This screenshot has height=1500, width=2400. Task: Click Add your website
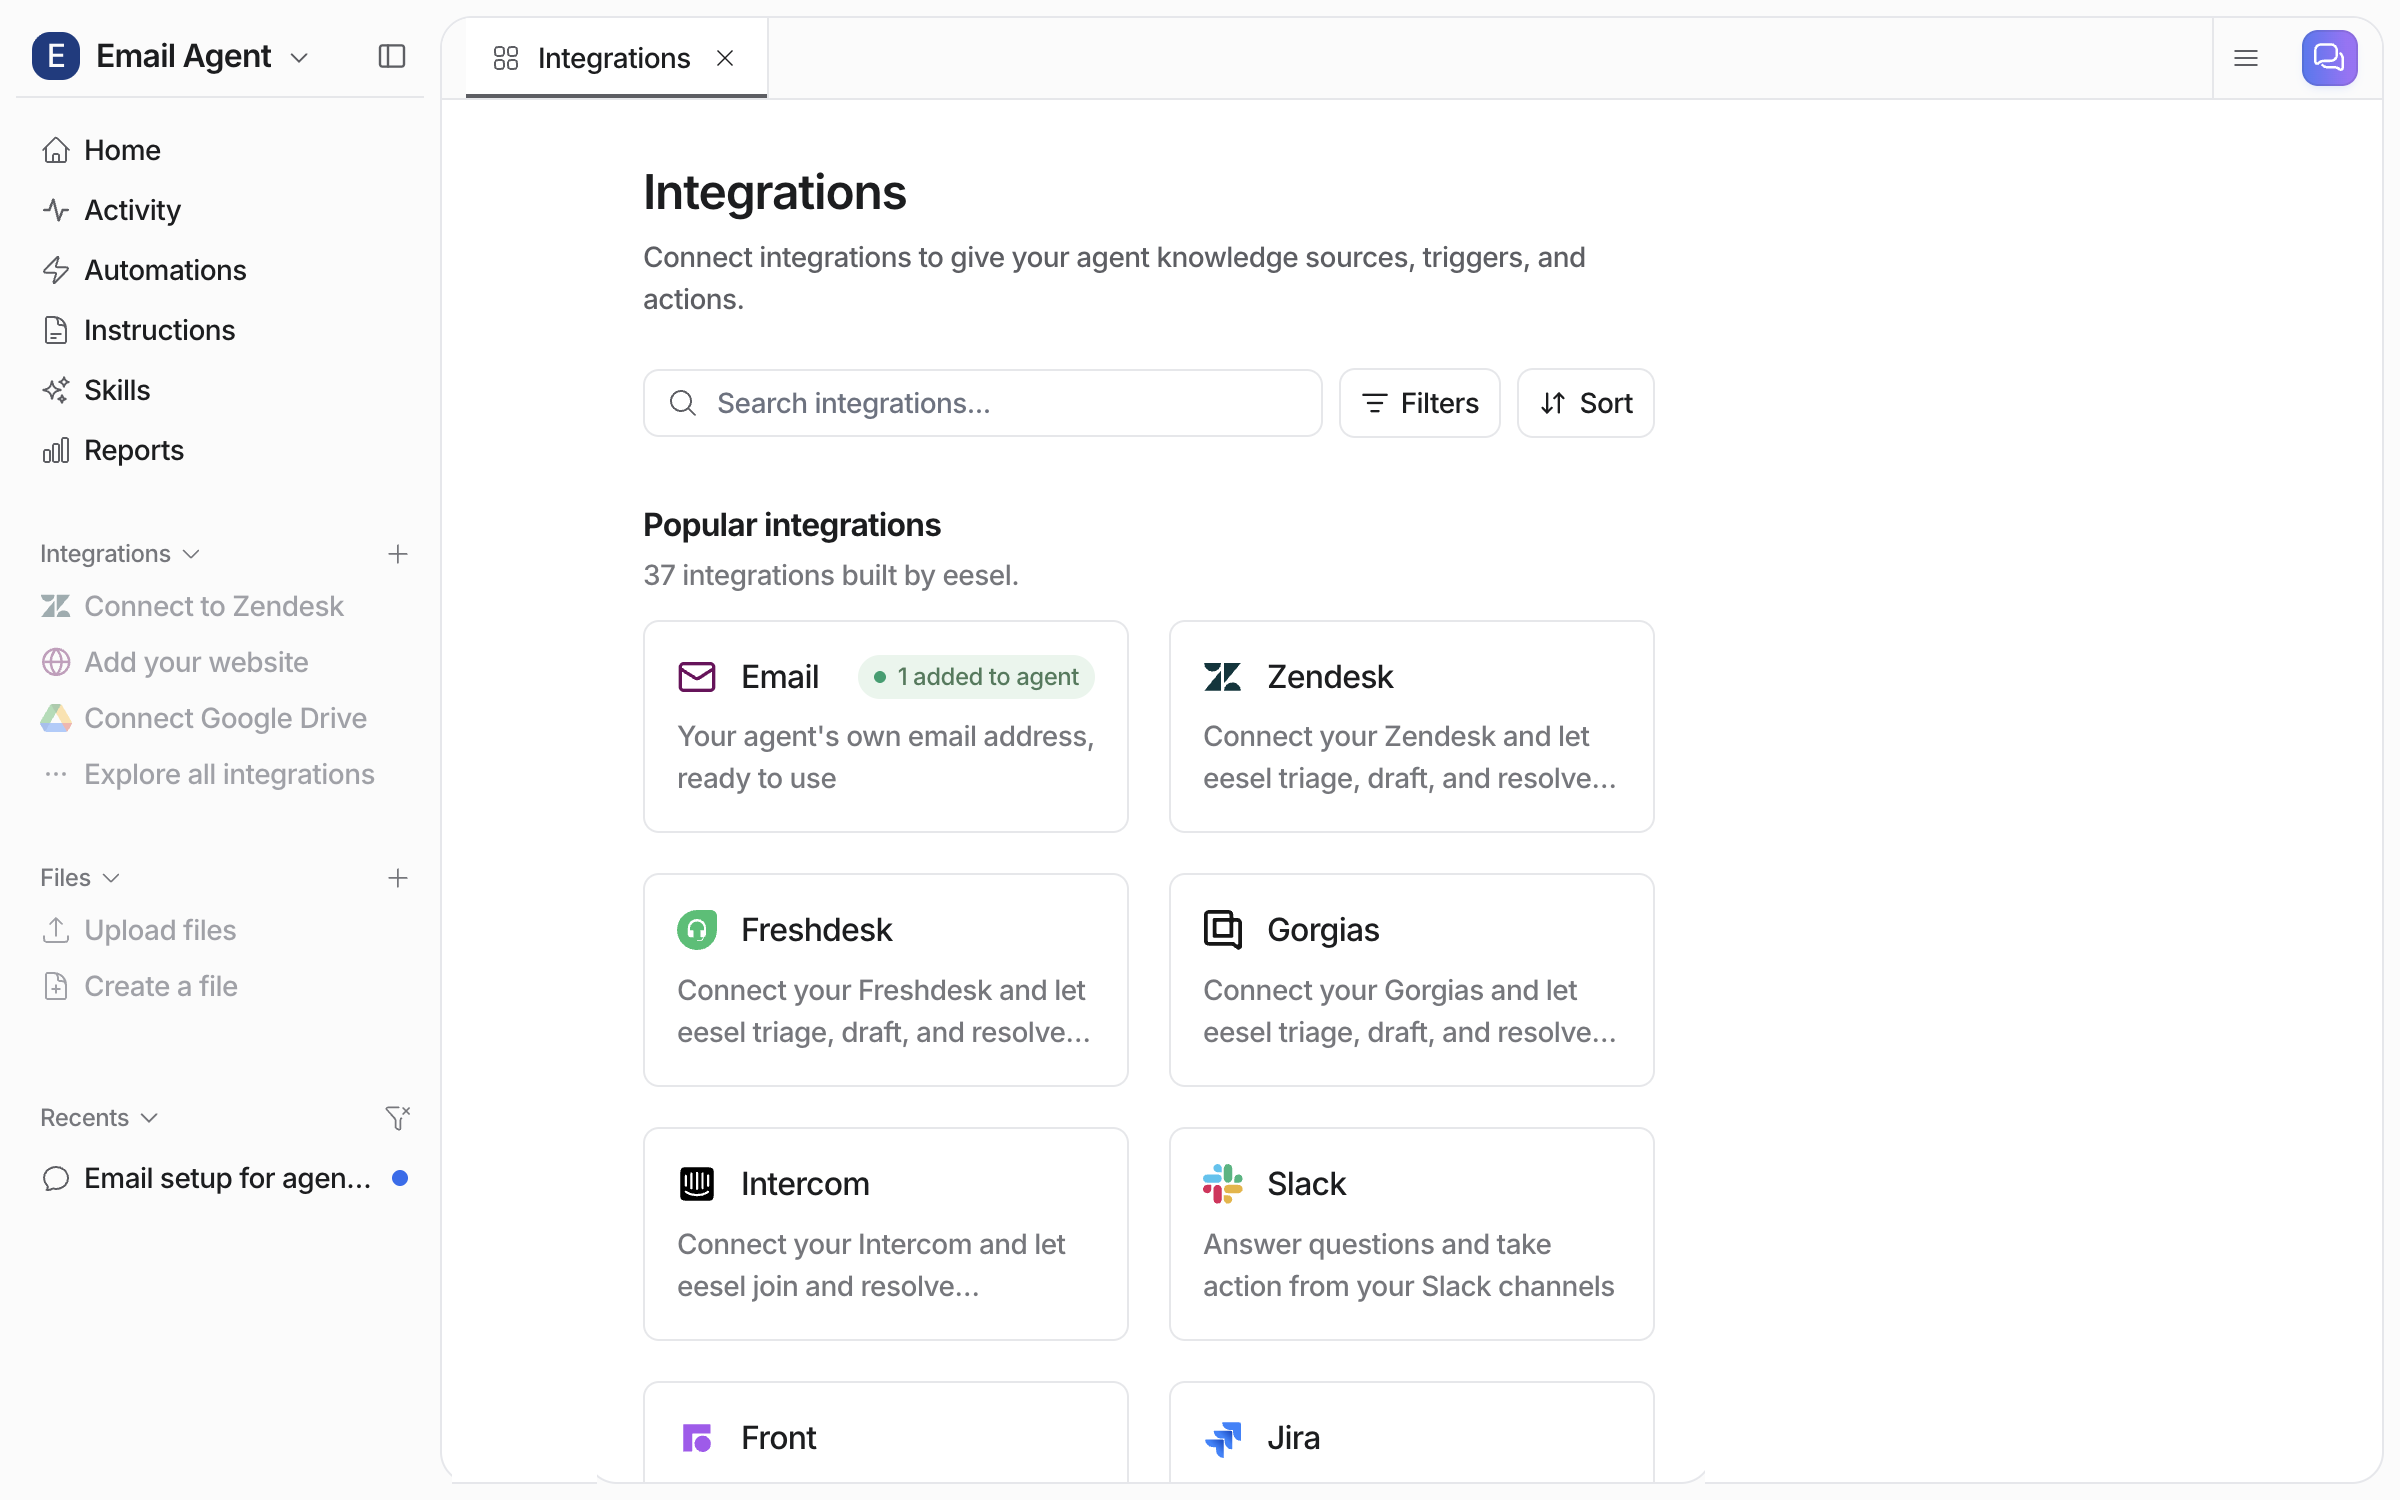point(220,662)
